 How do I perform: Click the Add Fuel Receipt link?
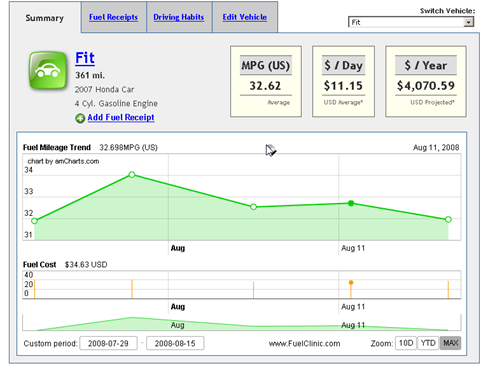tap(121, 117)
